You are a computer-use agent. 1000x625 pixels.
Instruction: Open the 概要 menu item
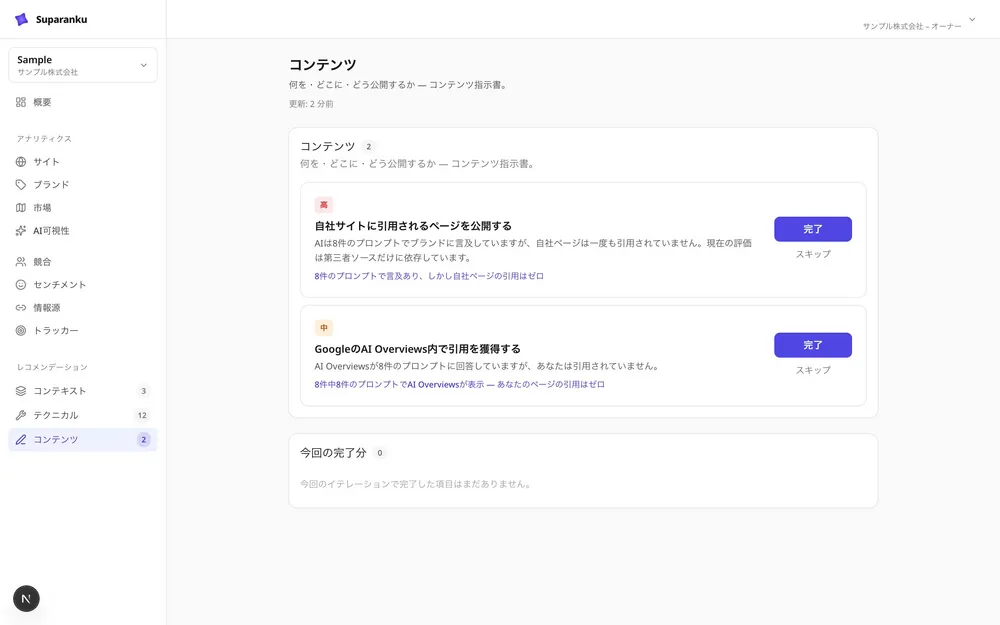pyautogui.click(x=83, y=102)
